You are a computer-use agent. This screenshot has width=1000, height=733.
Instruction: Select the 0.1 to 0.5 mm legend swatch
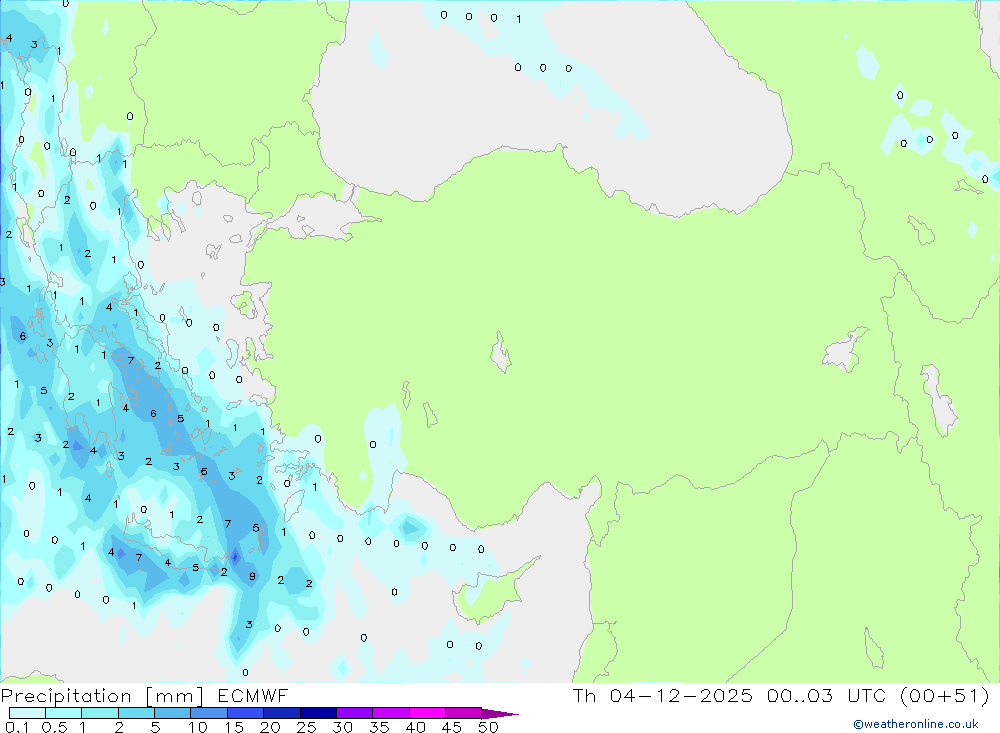click(x=27, y=713)
